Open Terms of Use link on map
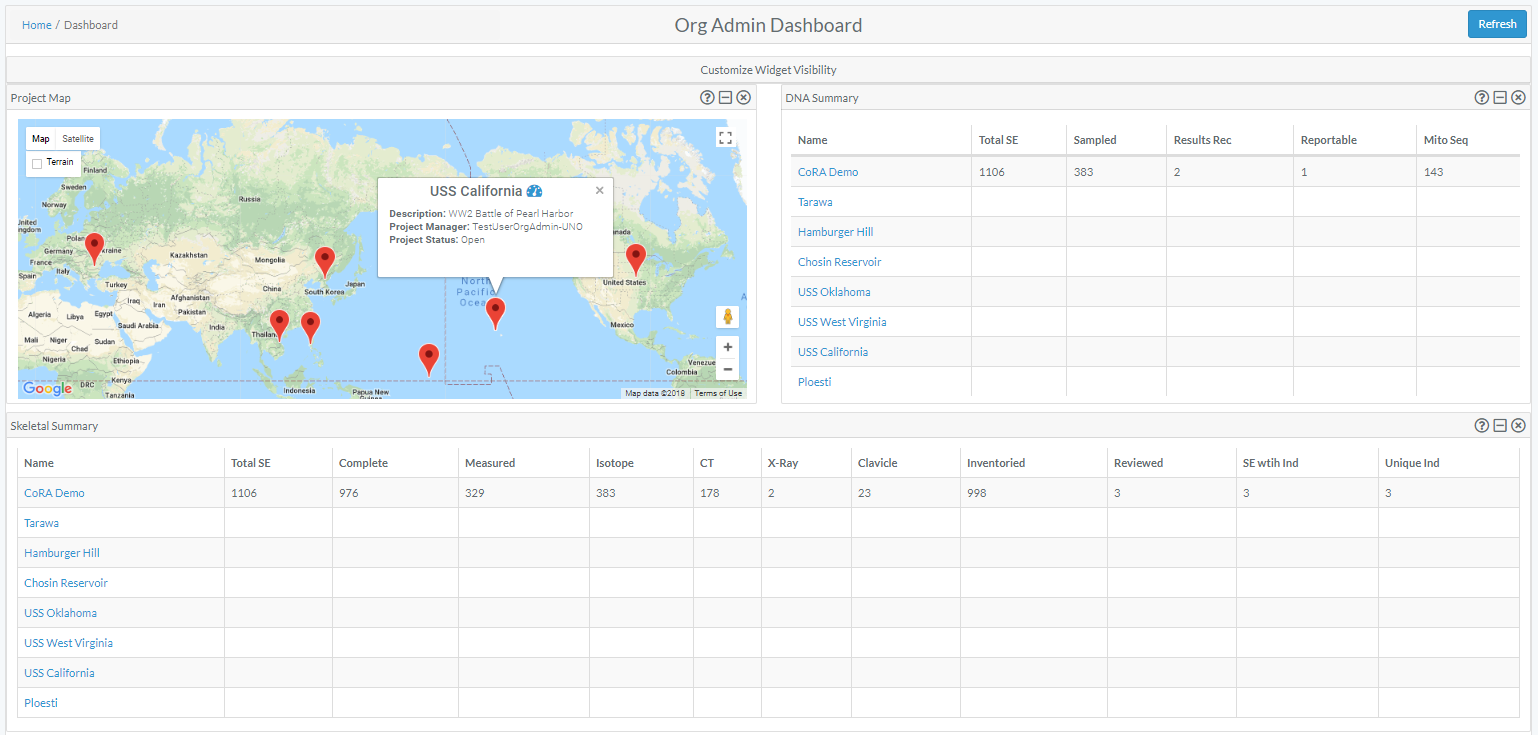The height and width of the screenshot is (735, 1538). tap(718, 393)
